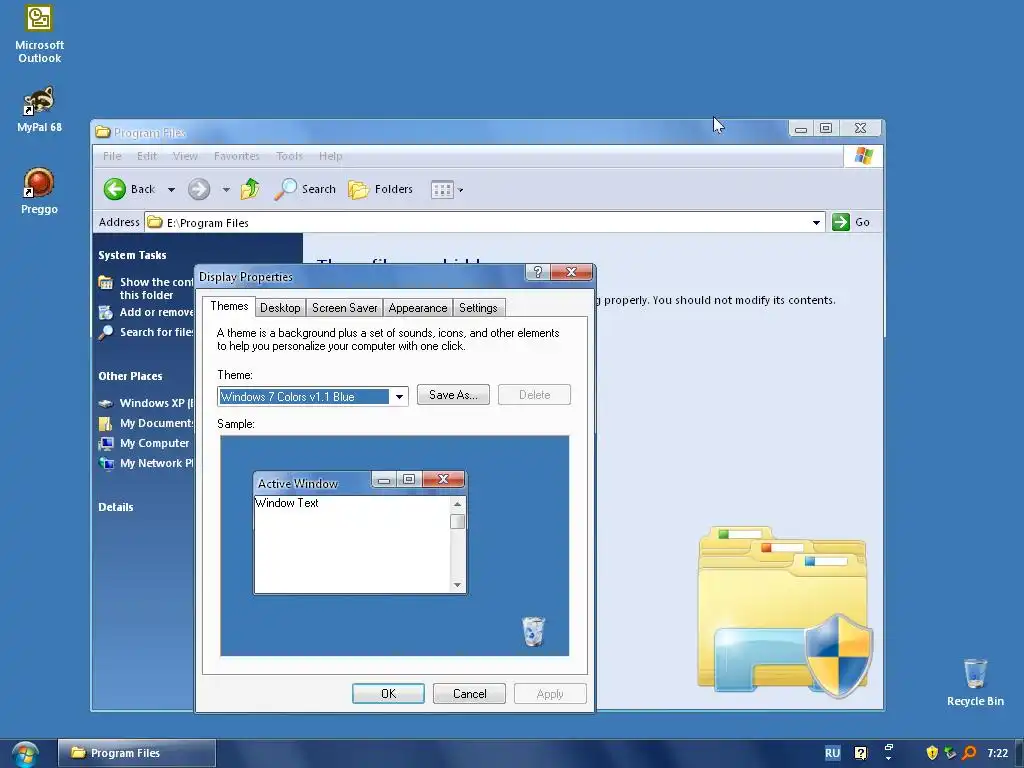The width and height of the screenshot is (1024, 768).
Task: Open the Tools menu
Action: point(289,156)
